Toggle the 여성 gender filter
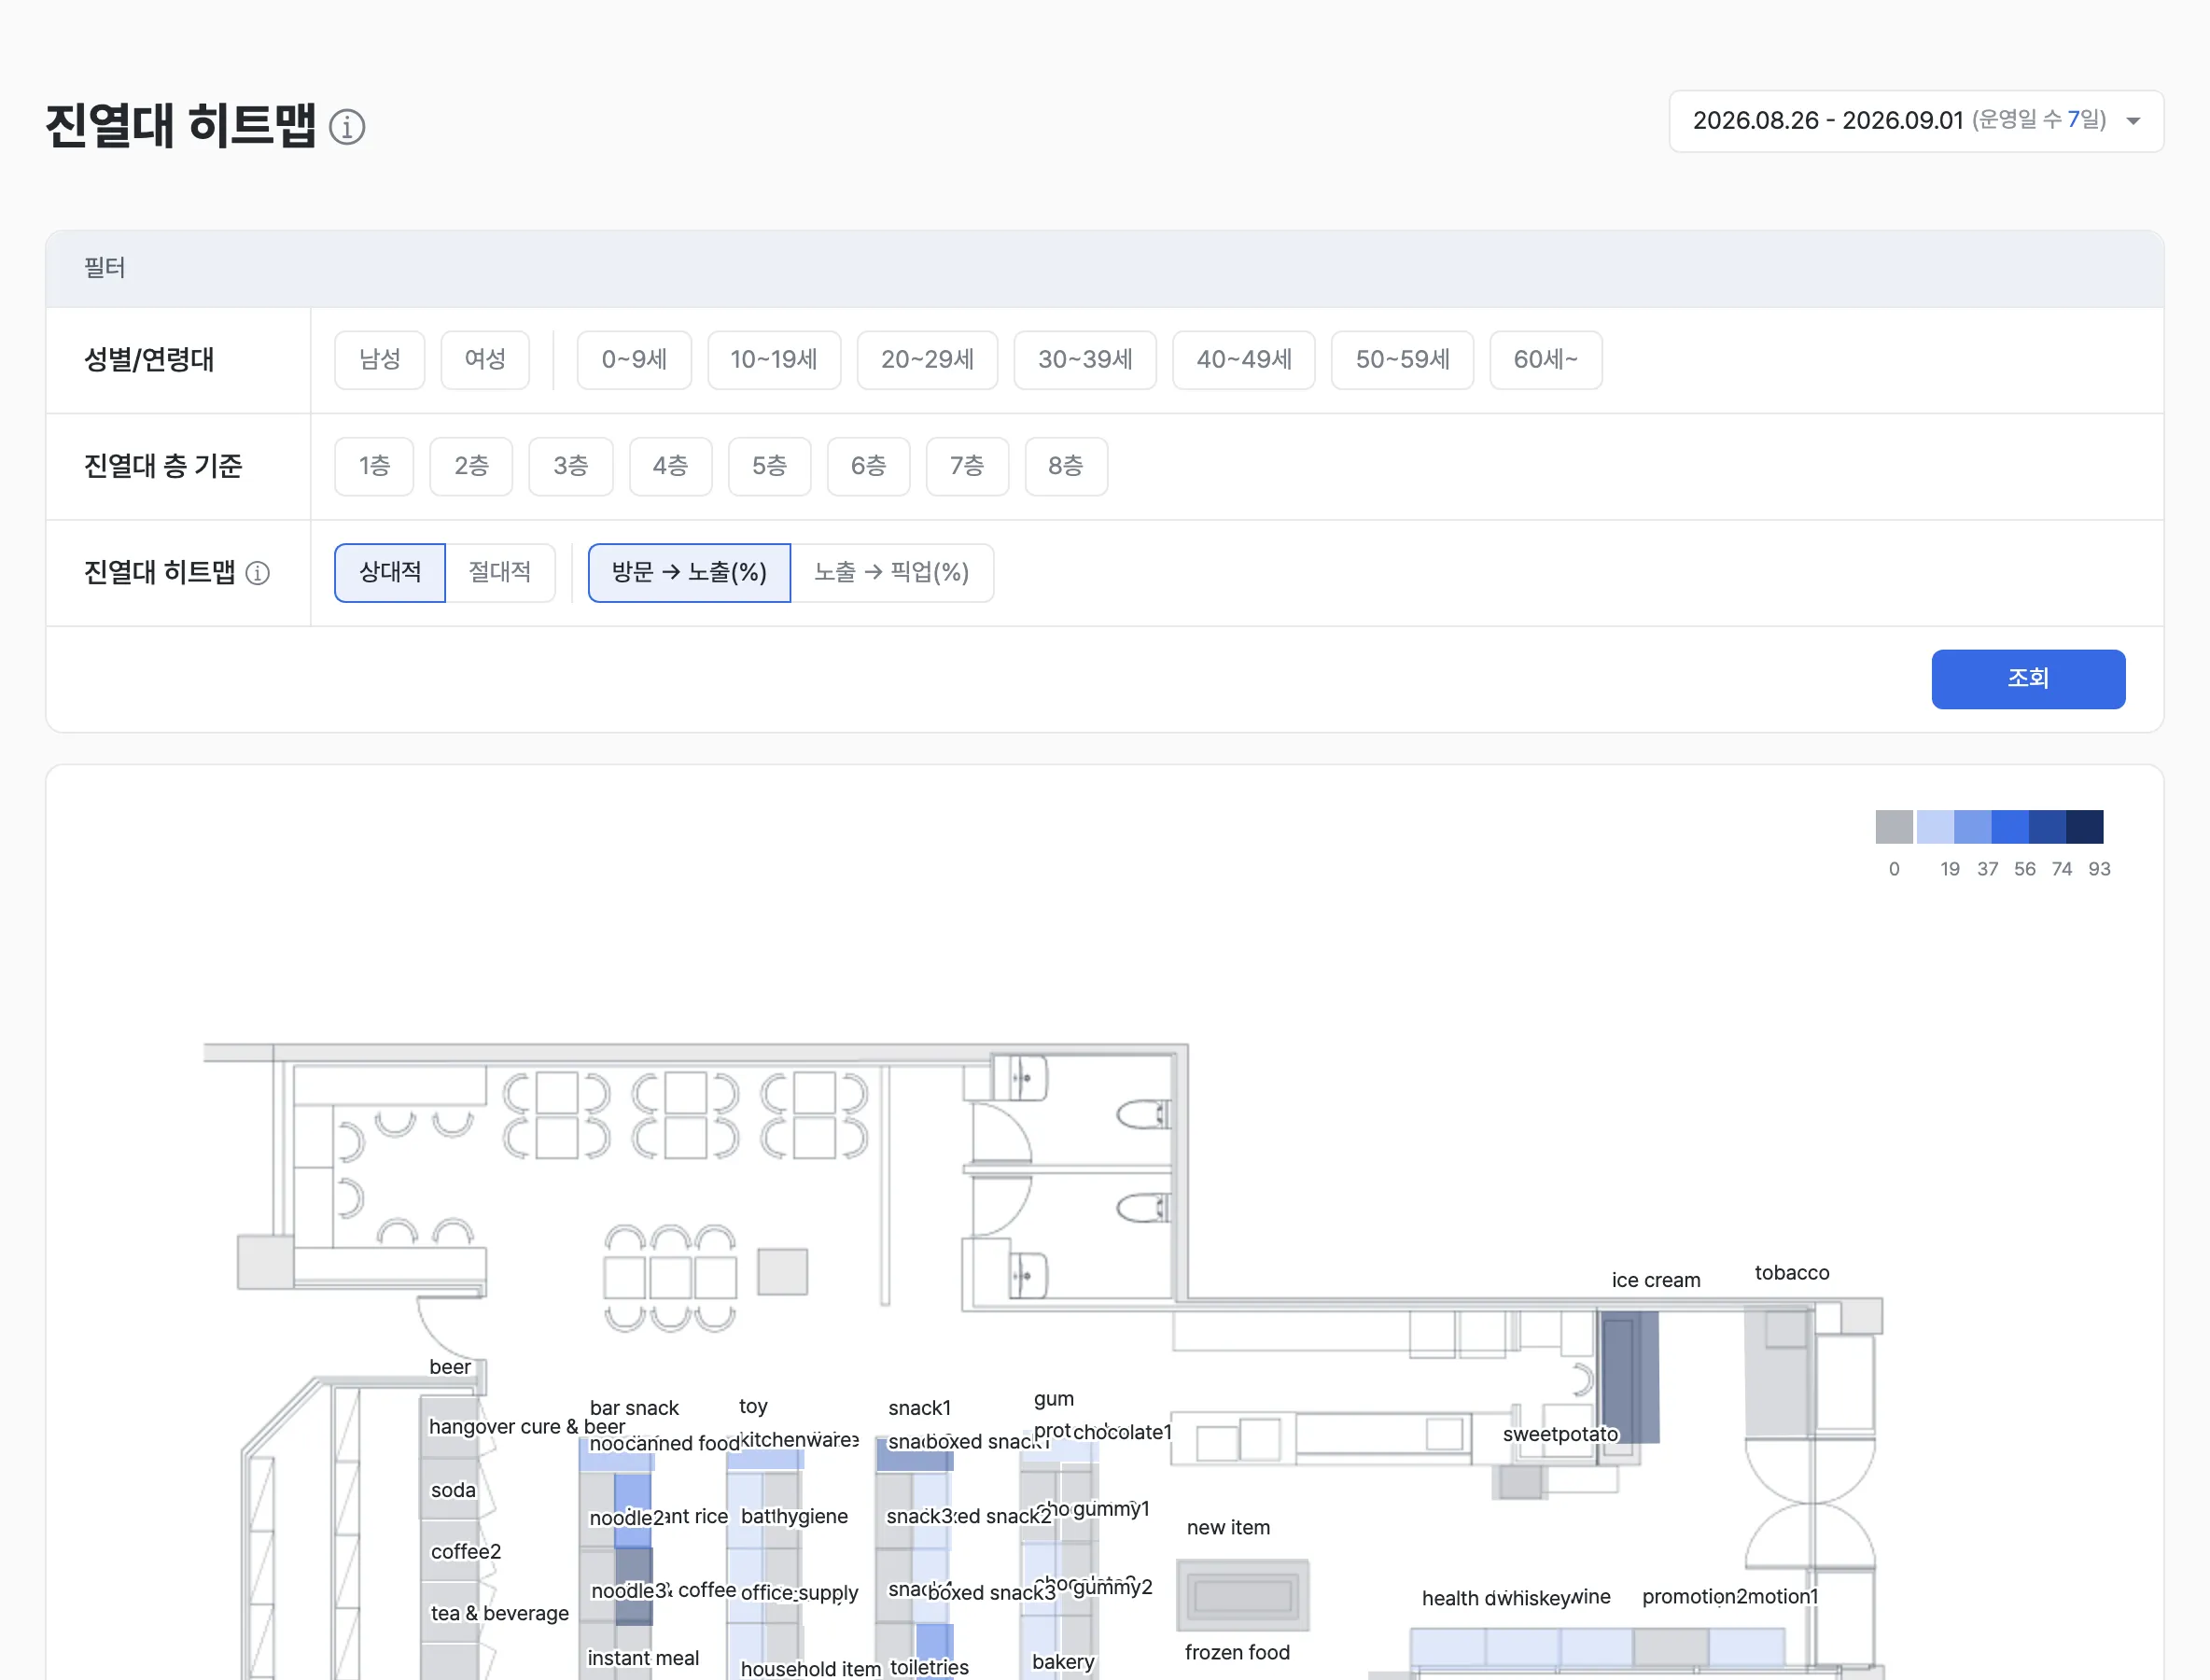Viewport: 2210px width, 1680px height. 485,360
